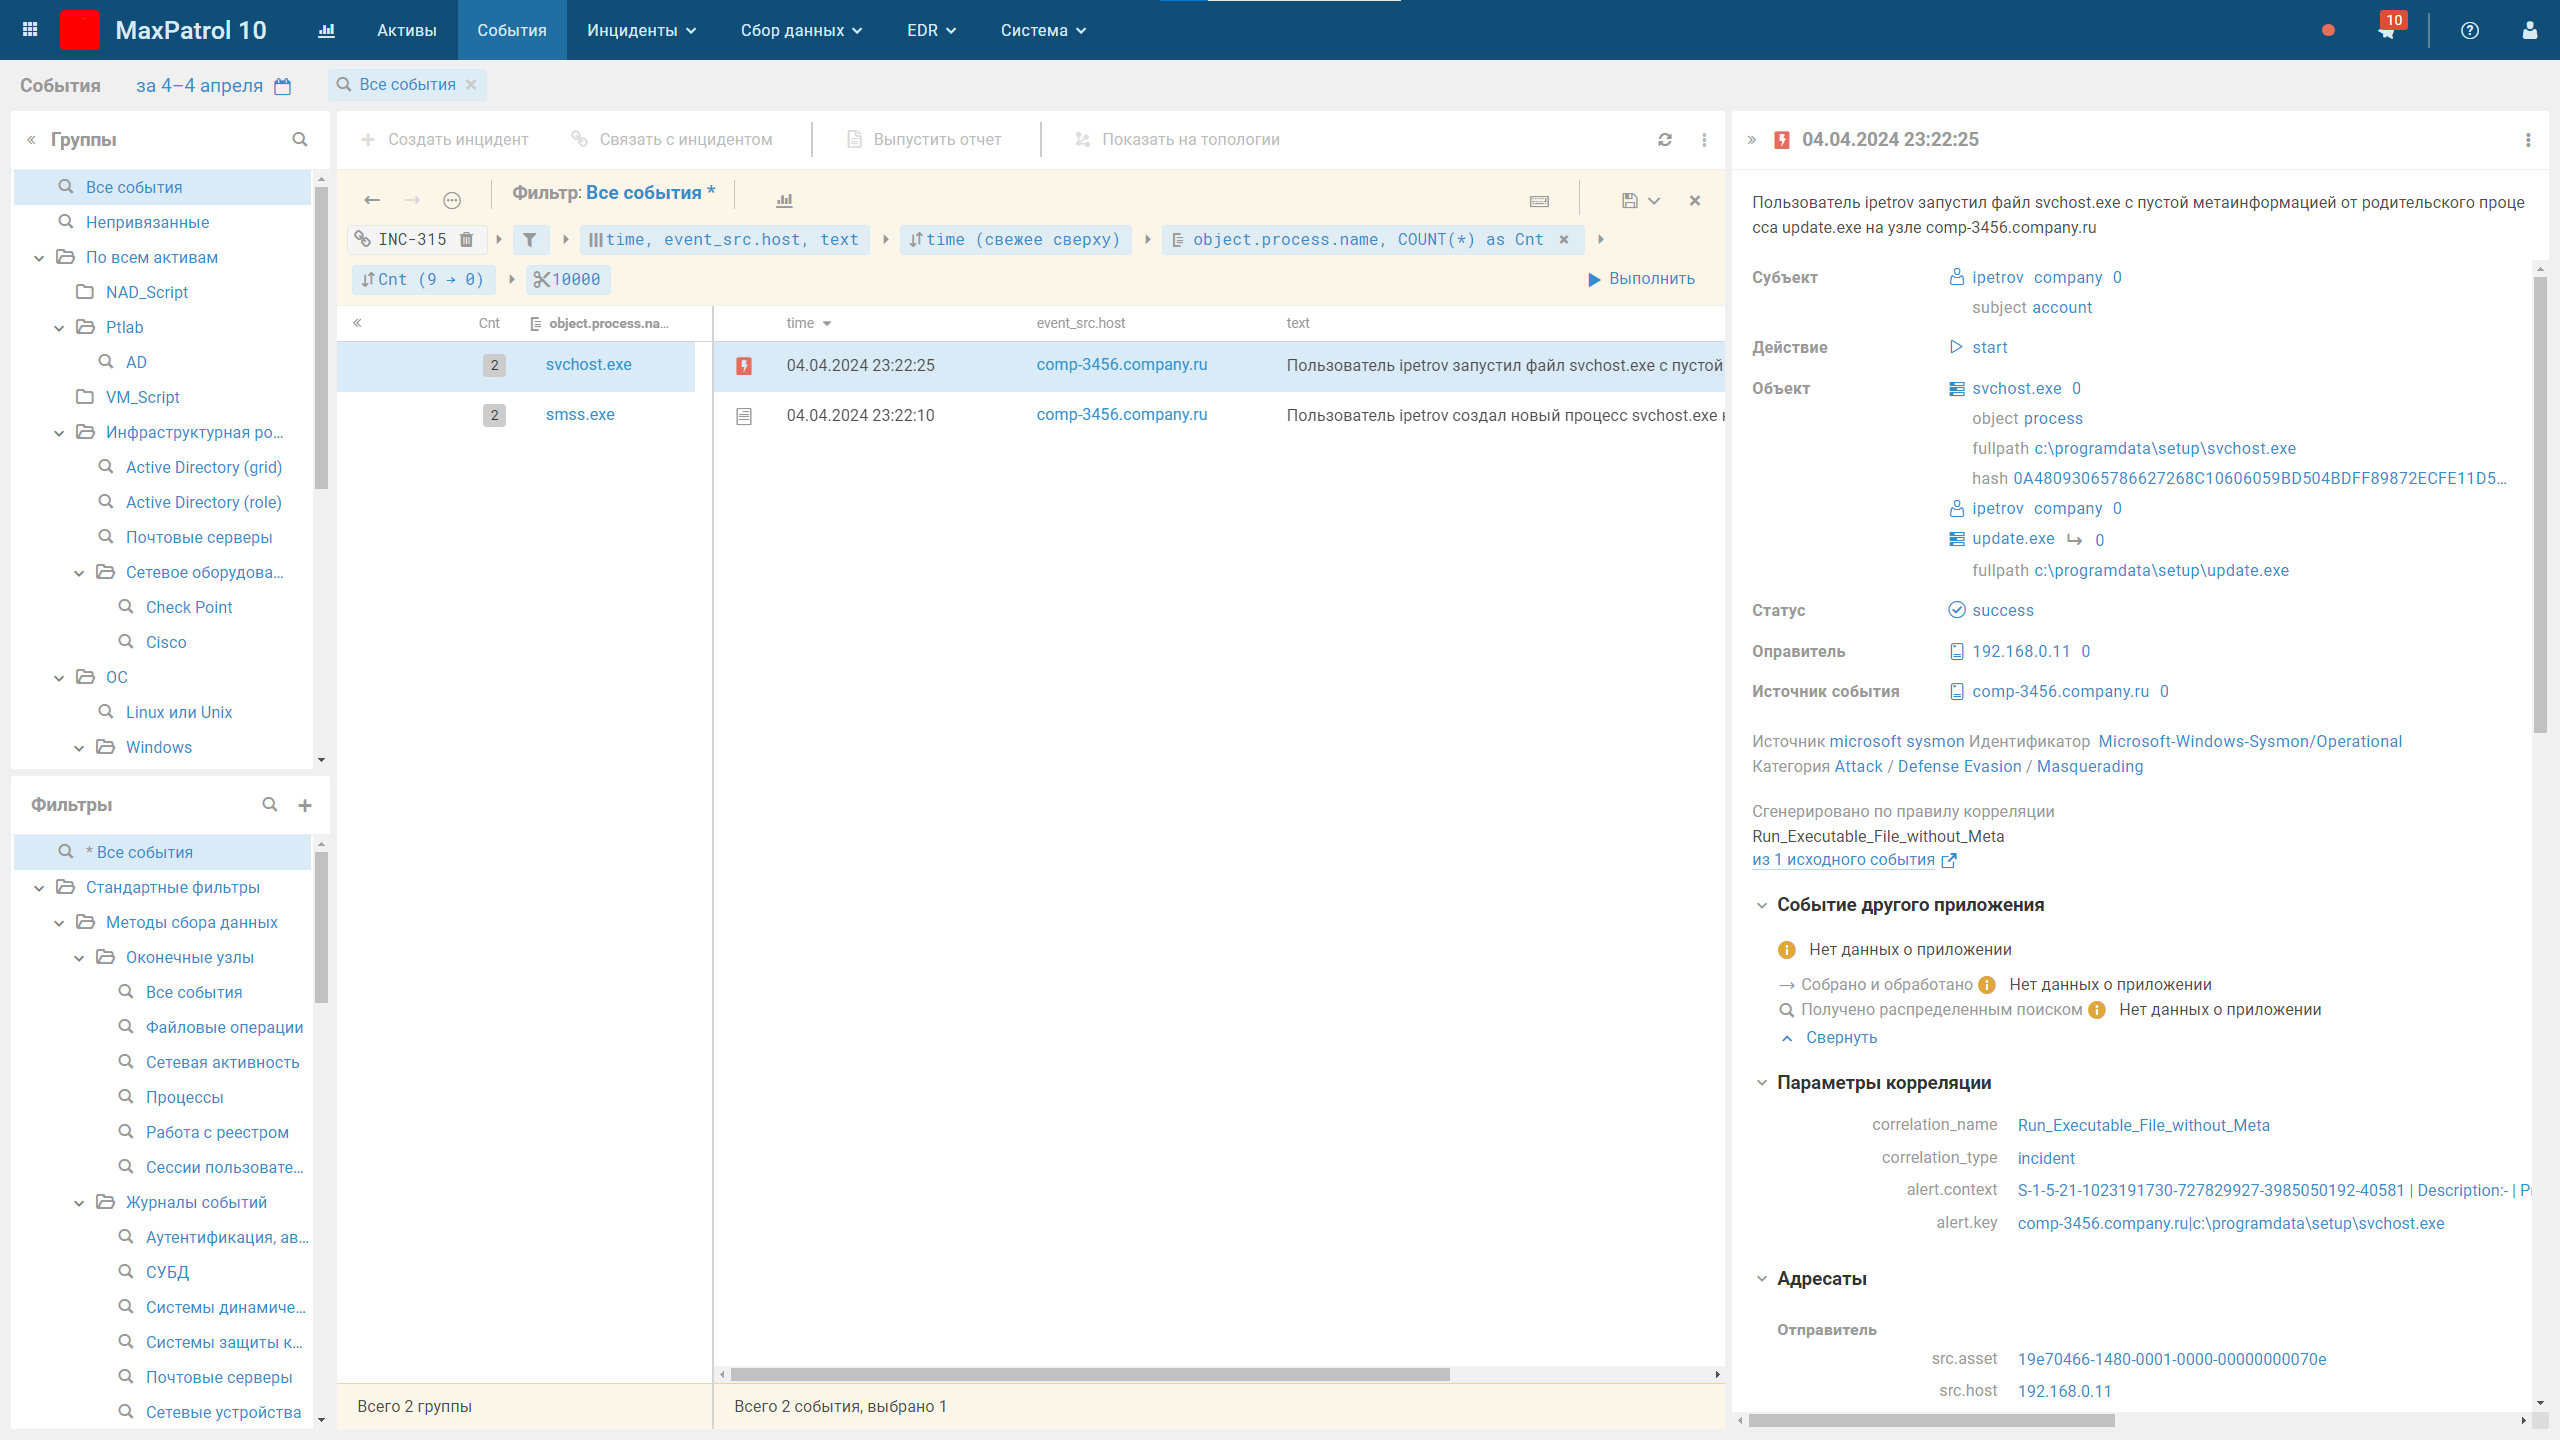The image size is (2560, 1440).
Task: Add a new filter with plus icon
Action: [305, 805]
